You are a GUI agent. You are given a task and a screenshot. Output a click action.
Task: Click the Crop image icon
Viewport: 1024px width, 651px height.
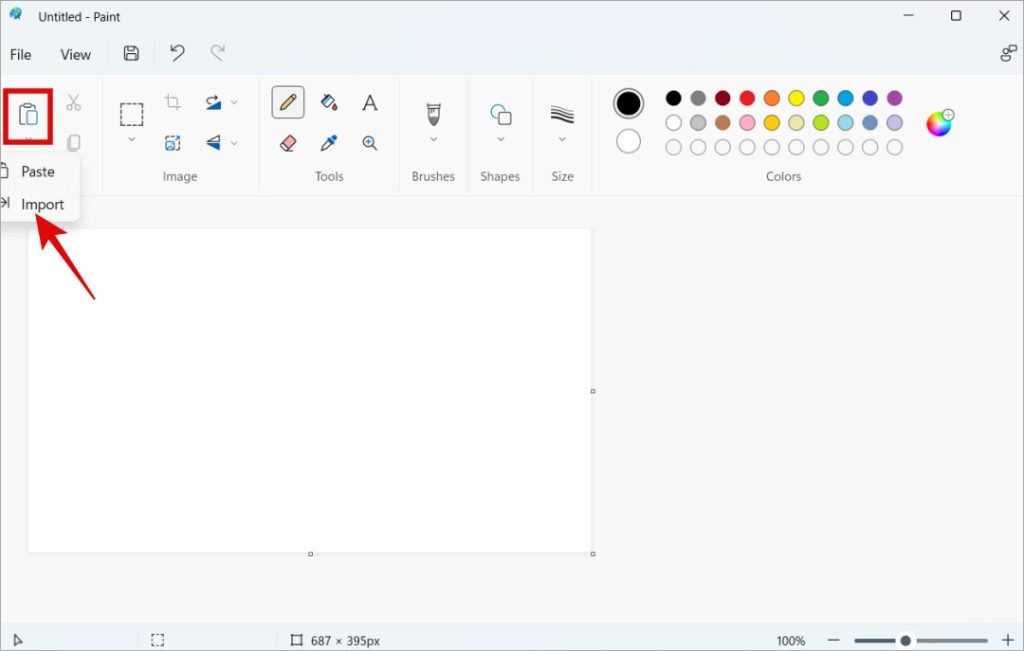pos(172,102)
